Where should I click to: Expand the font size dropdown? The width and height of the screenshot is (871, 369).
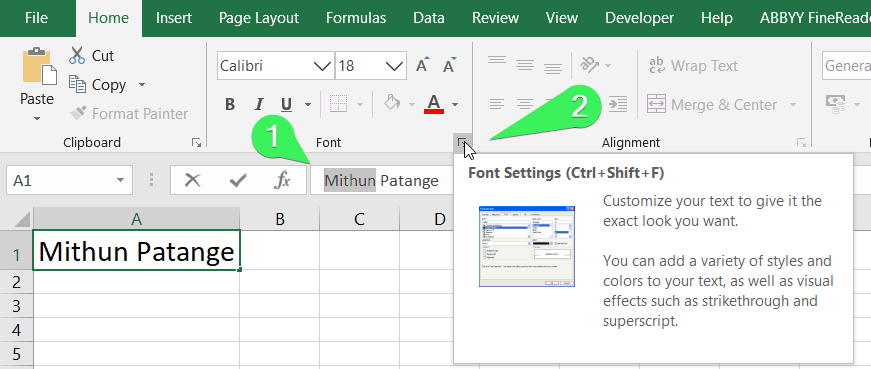[x=395, y=66]
